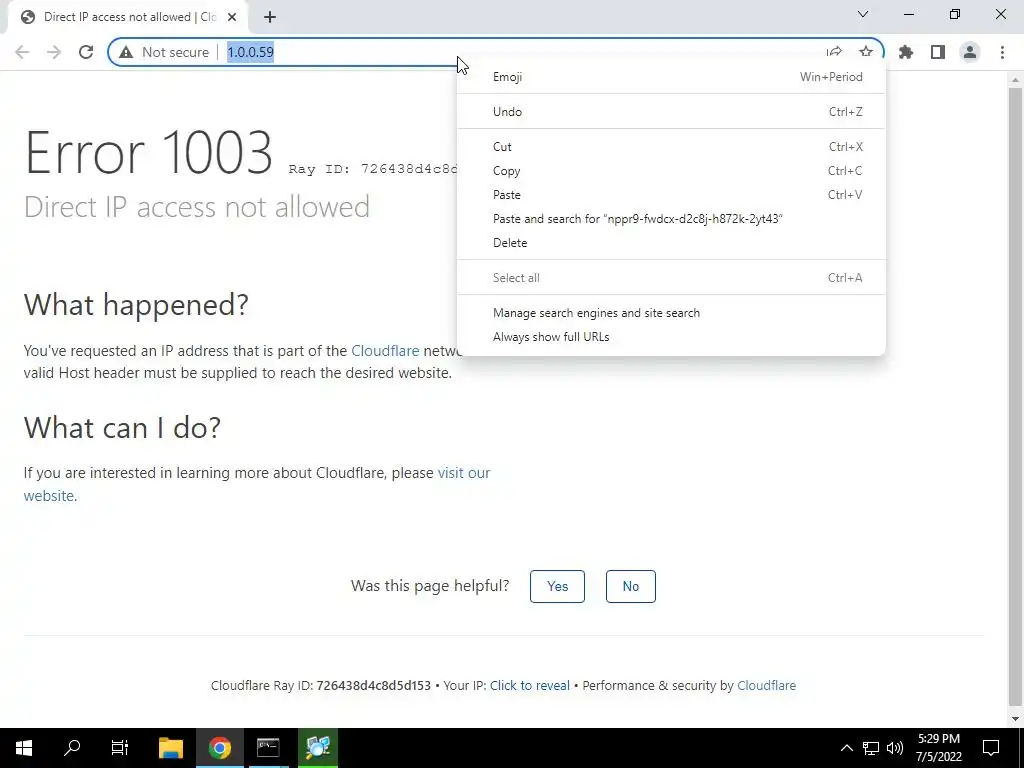Click the Not secure warning icon

coord(126,52)
